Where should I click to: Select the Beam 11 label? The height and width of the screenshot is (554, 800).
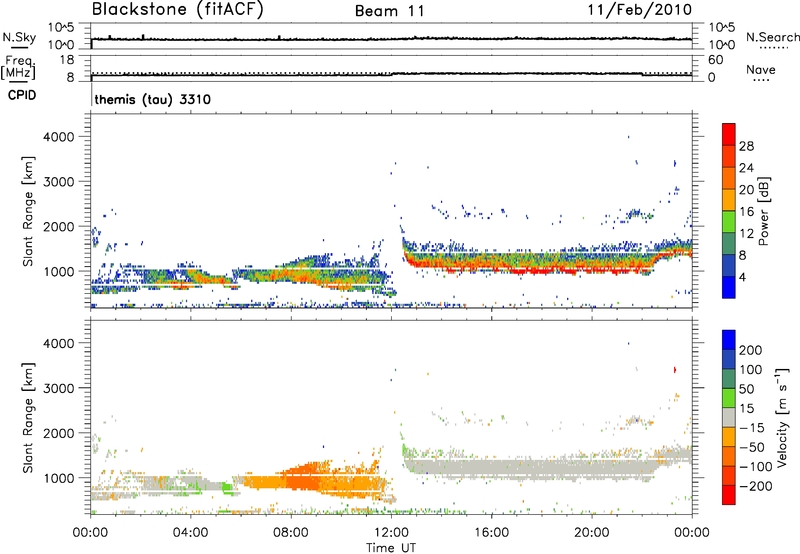[x=390, y=11]
